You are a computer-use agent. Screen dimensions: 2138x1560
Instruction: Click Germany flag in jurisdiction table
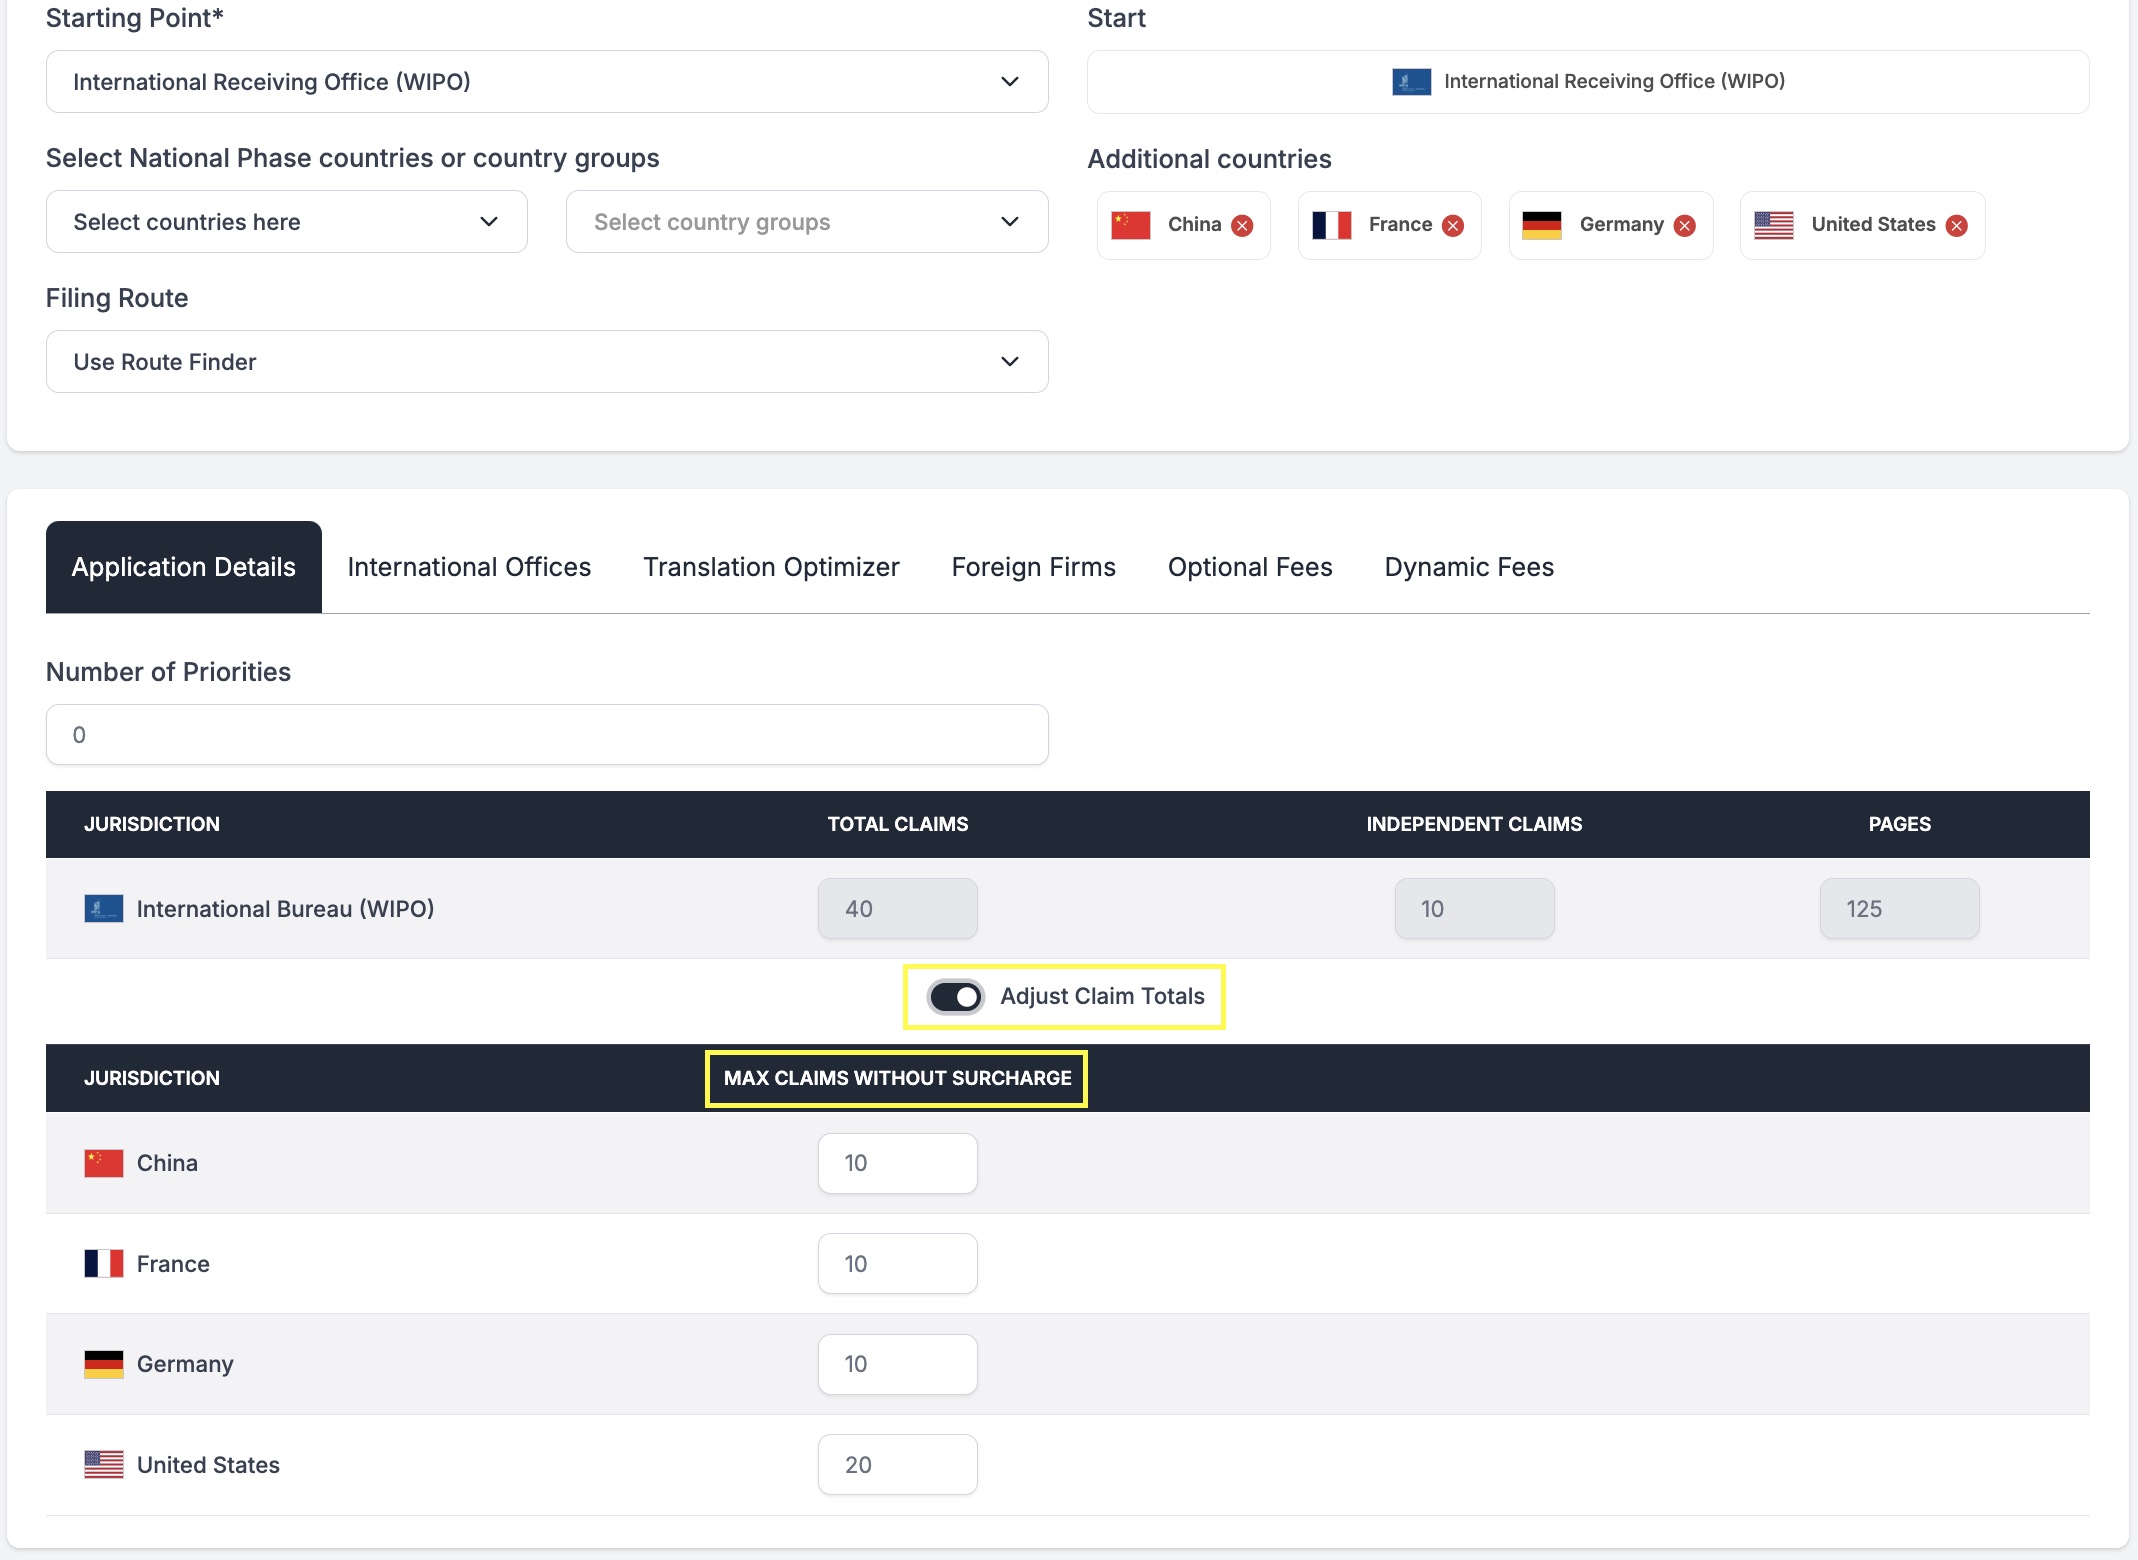(x=104, y=1364)
